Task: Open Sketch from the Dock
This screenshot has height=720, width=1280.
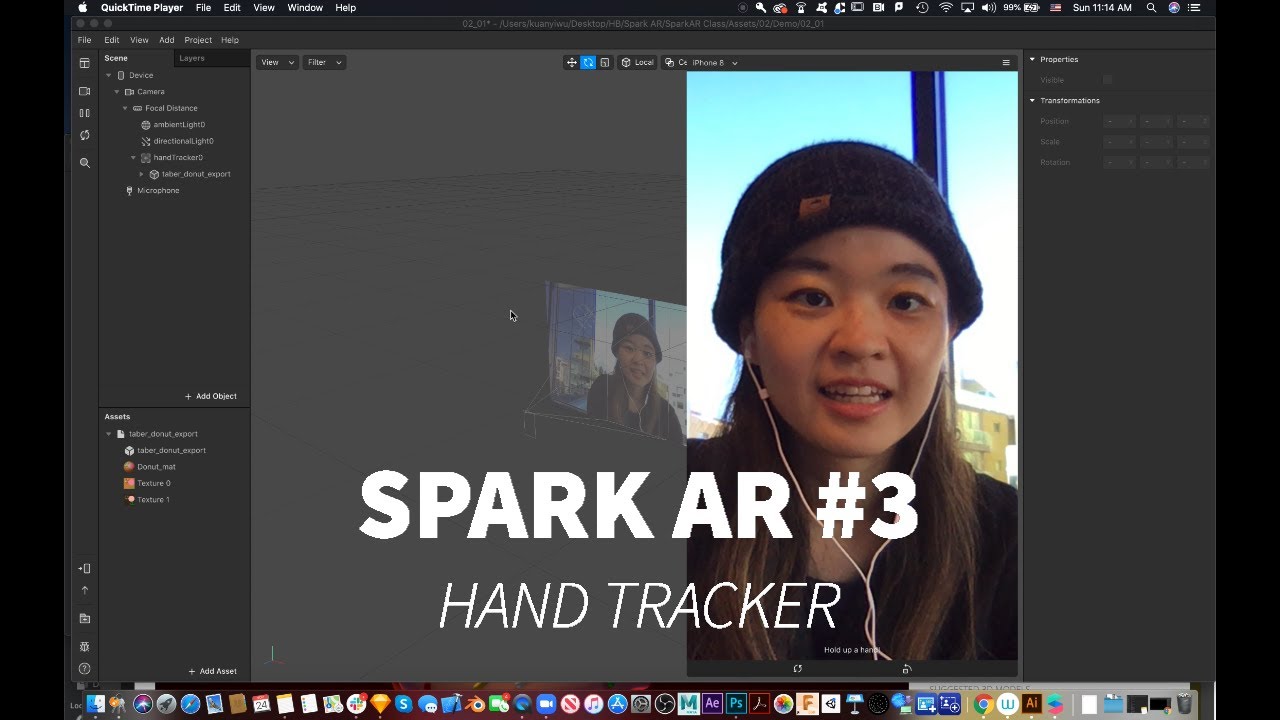Action: [380, 704]
